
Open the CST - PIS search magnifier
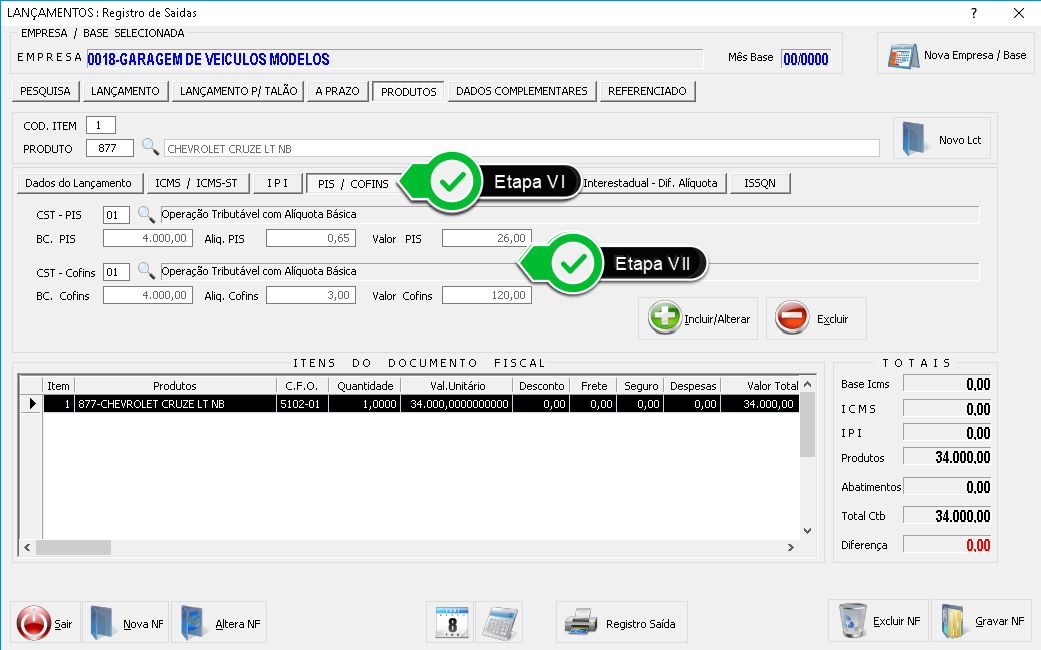pos(146,214)
